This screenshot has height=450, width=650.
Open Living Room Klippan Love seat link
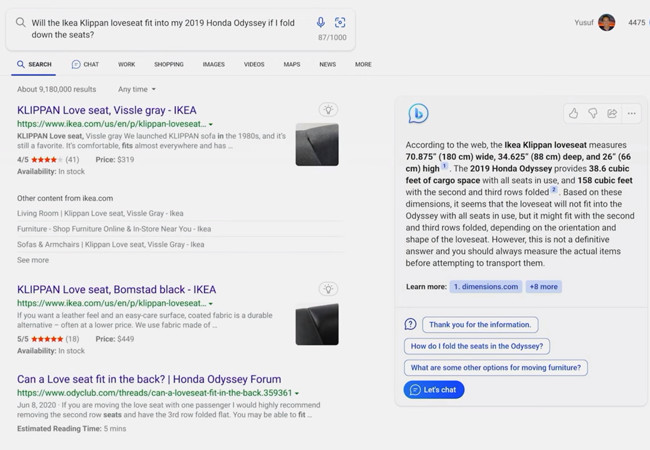[x=100, y=213]
